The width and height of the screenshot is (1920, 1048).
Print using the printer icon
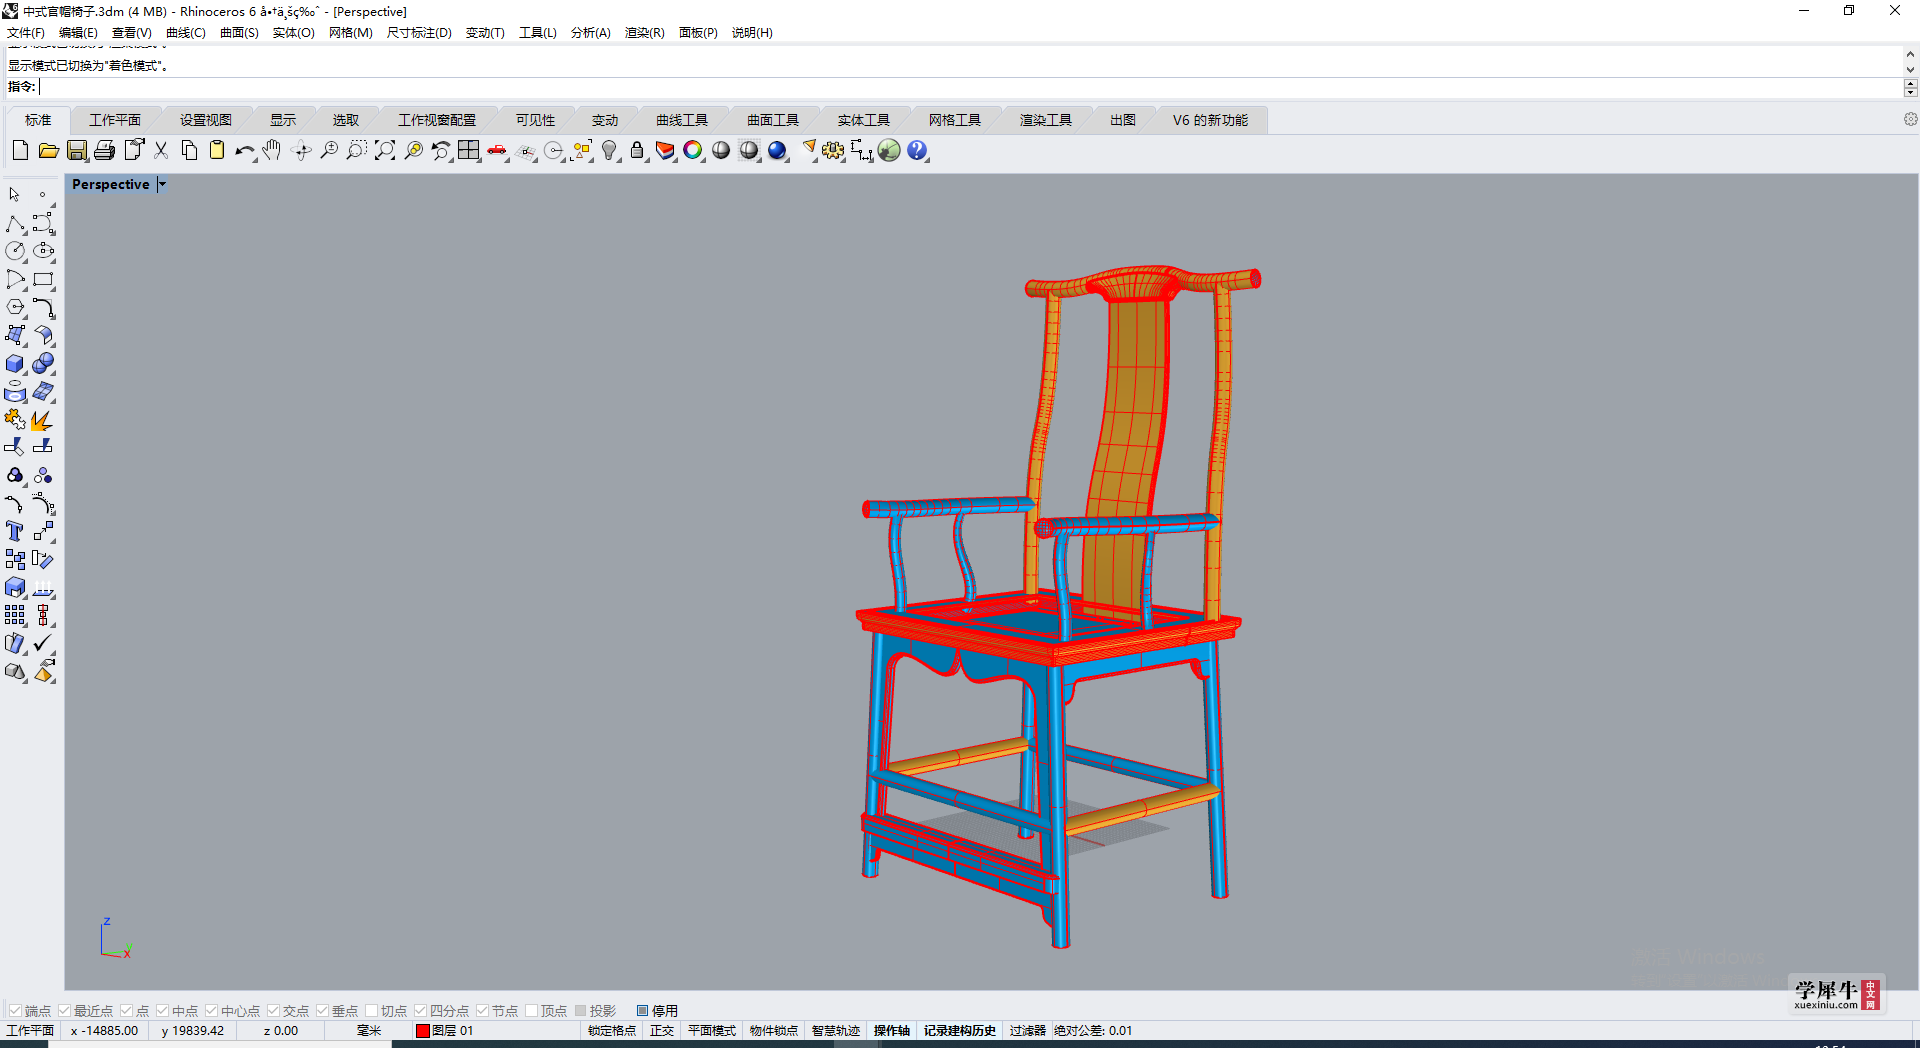pos(104,151)
